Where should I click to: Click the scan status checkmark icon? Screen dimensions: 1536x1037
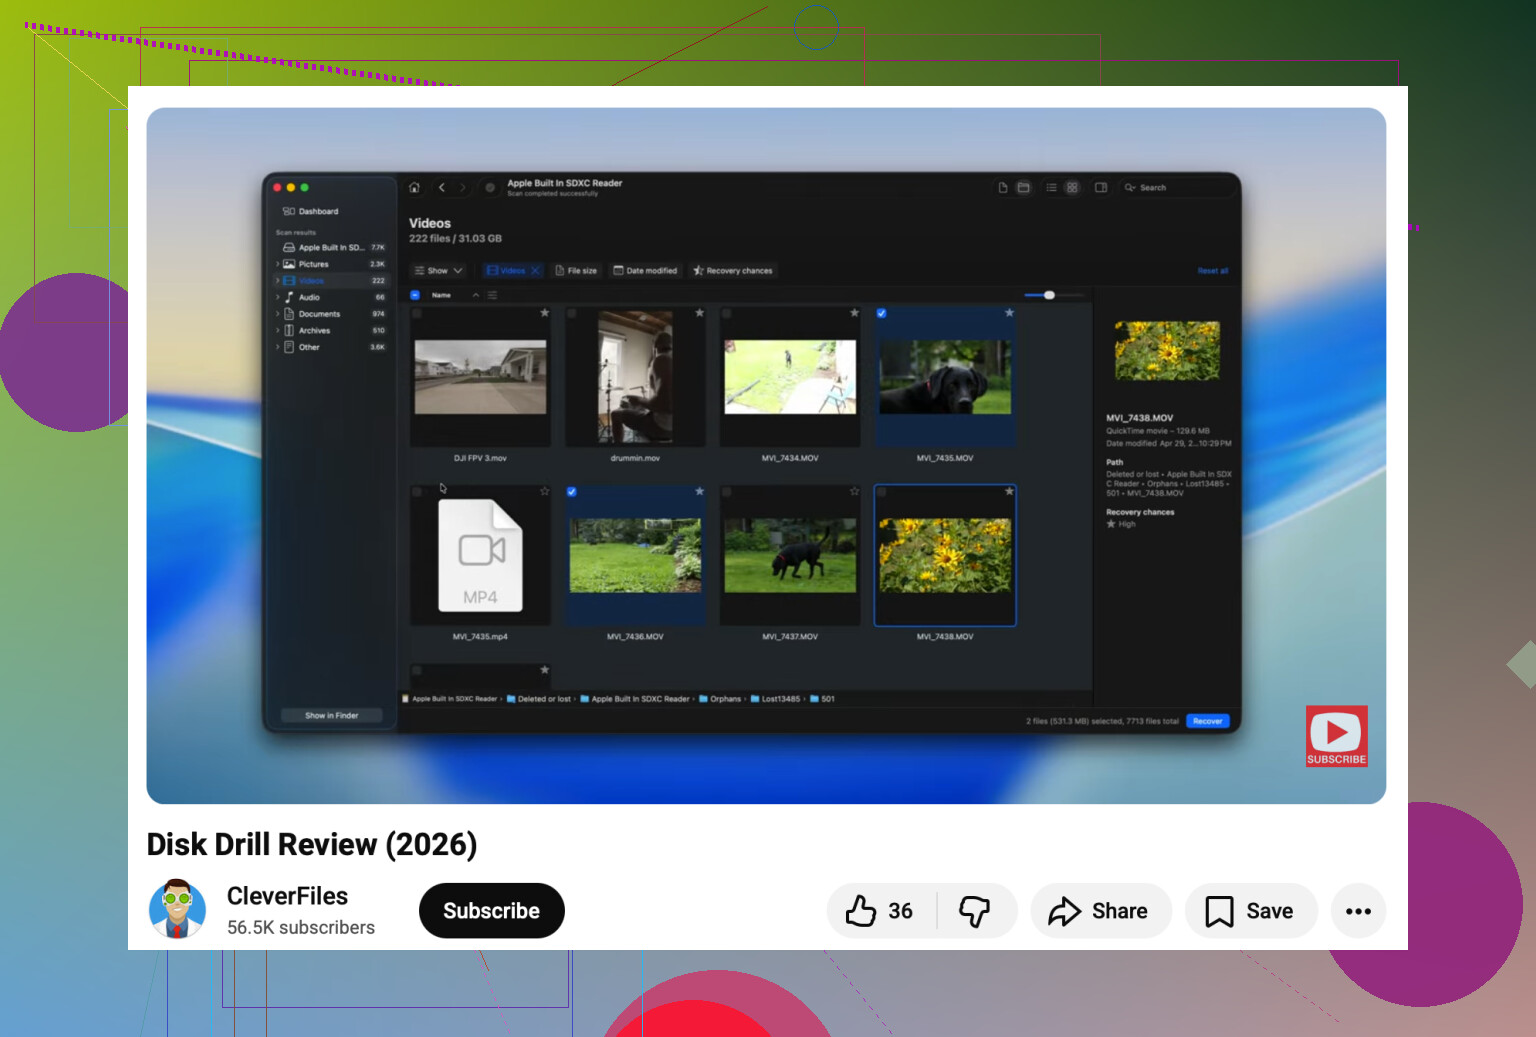[x=490, y=188]
